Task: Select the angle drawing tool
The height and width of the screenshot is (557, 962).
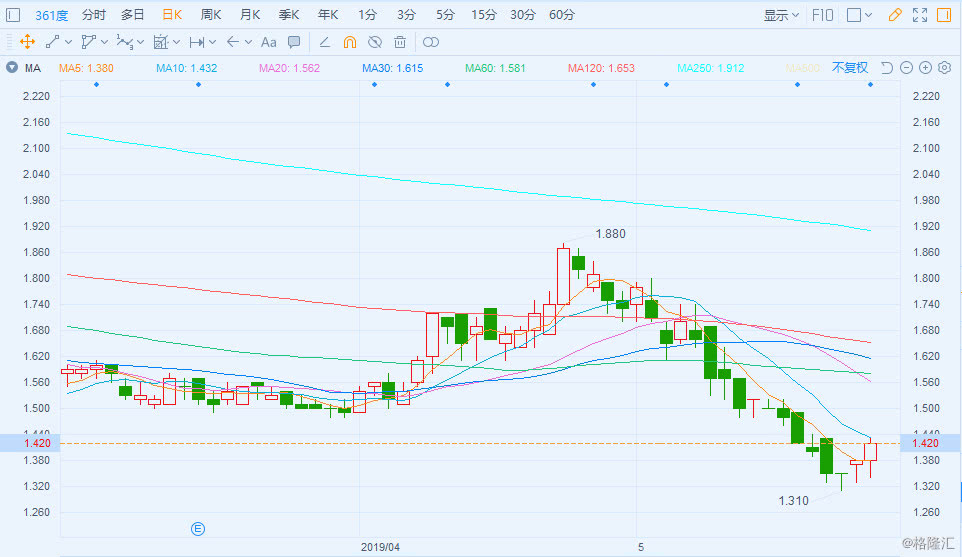Action: pos(325,42)
